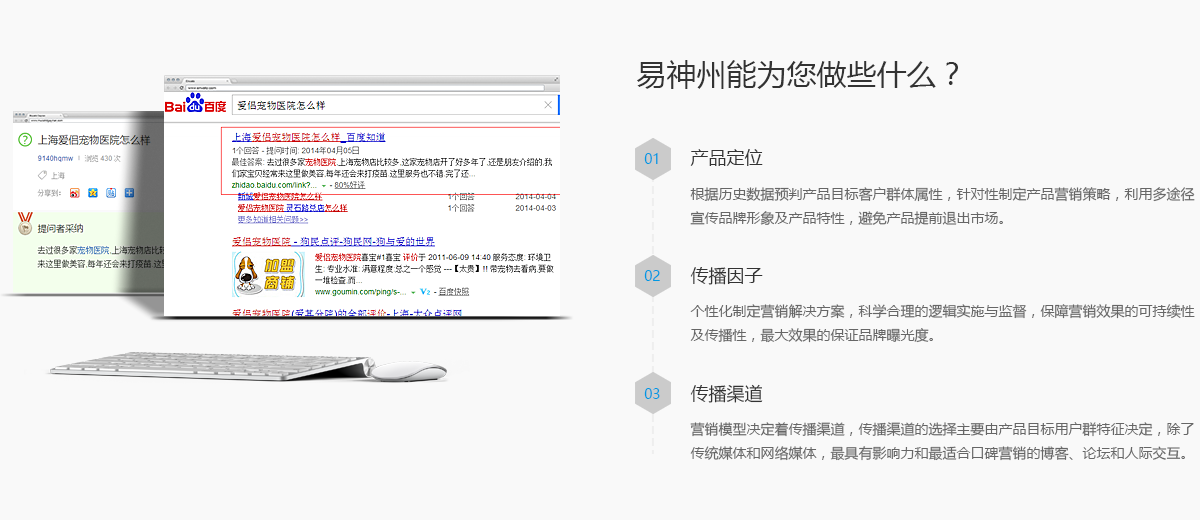
Task: Expand dropdown arrow beside www.goumin.com URL
Action: click(412, 292)
